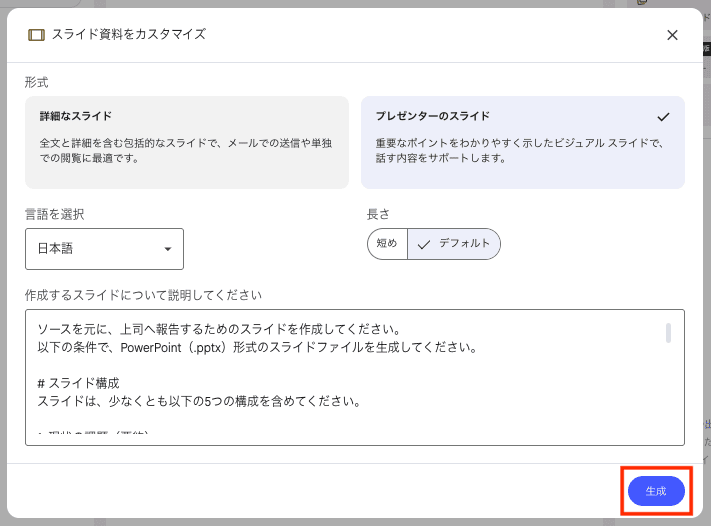Click the slide deck icon beside the dialog title

point(36,35)
